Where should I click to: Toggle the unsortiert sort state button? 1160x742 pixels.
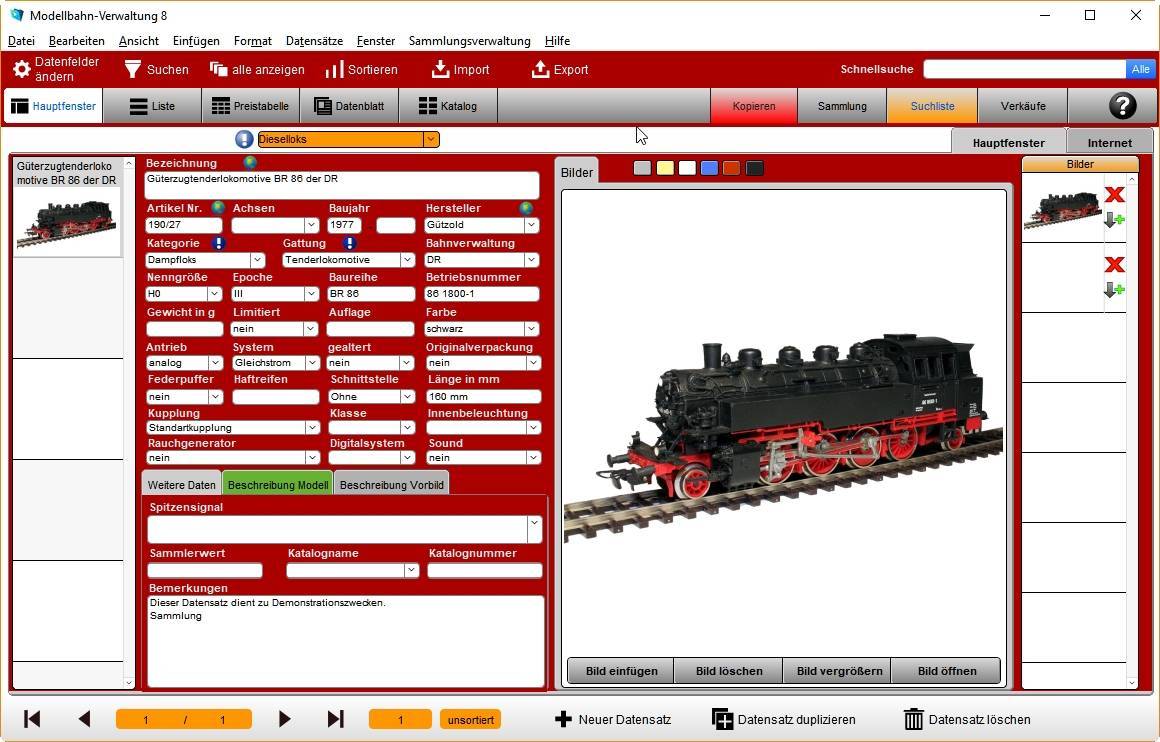point(469,720)
